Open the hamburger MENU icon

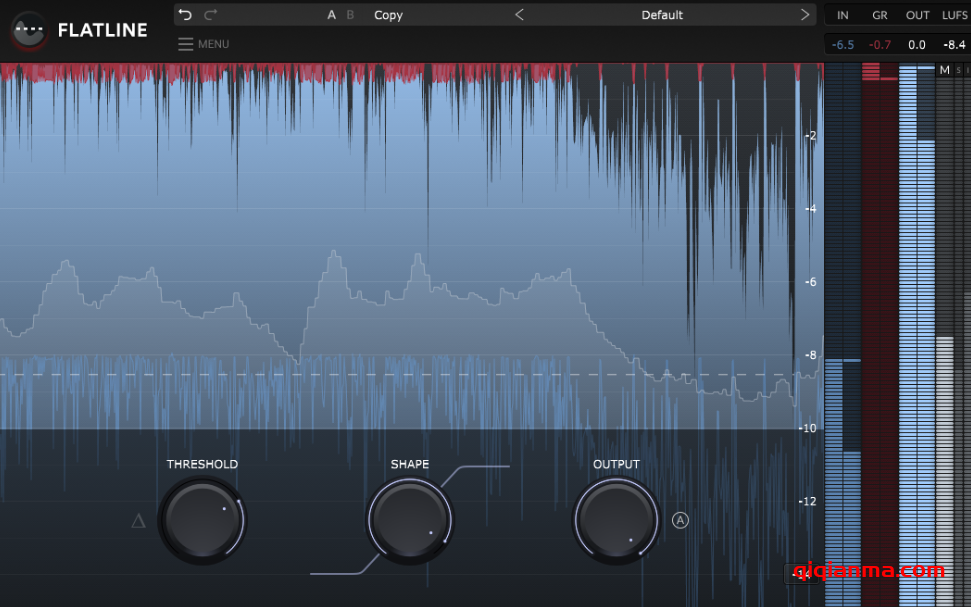(186, 44)
